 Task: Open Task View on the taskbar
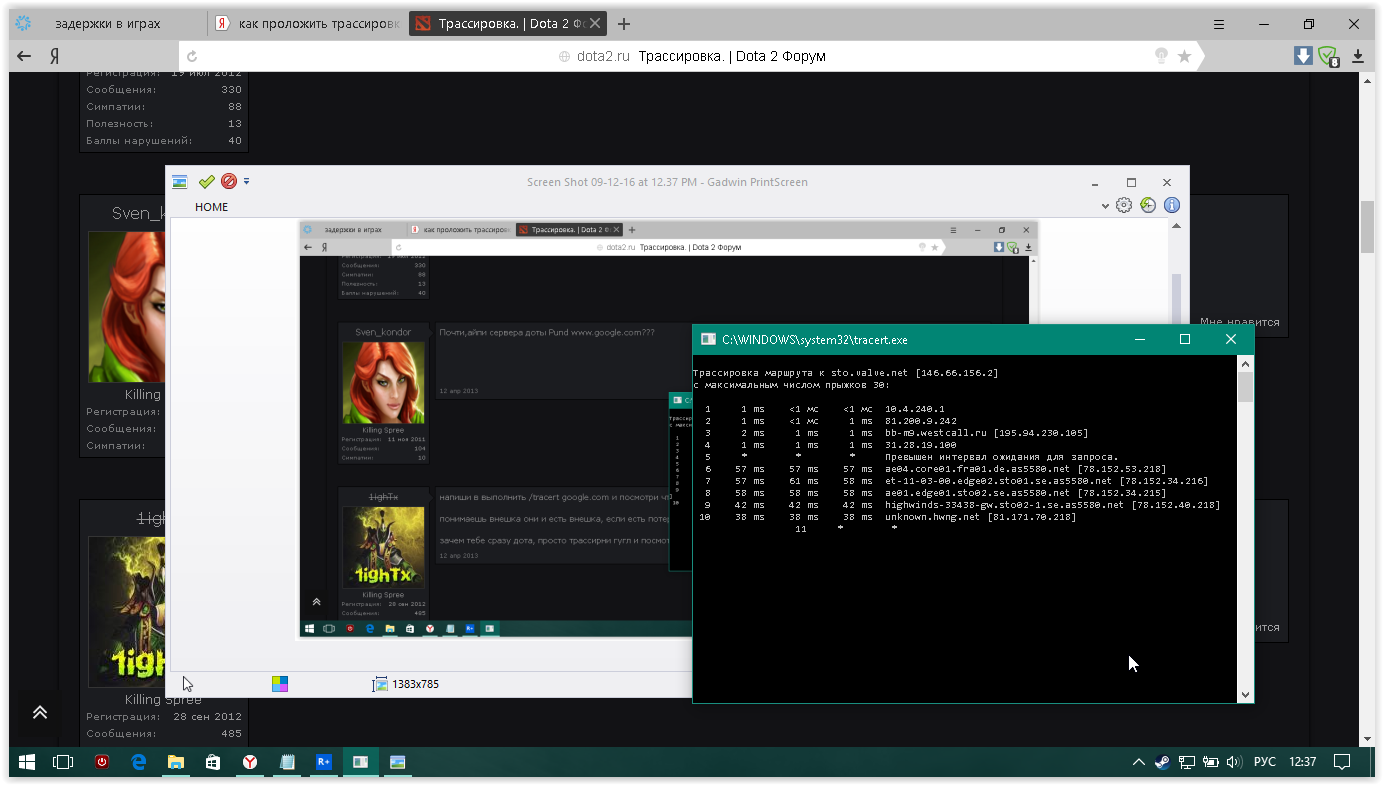tap(63, 762)
